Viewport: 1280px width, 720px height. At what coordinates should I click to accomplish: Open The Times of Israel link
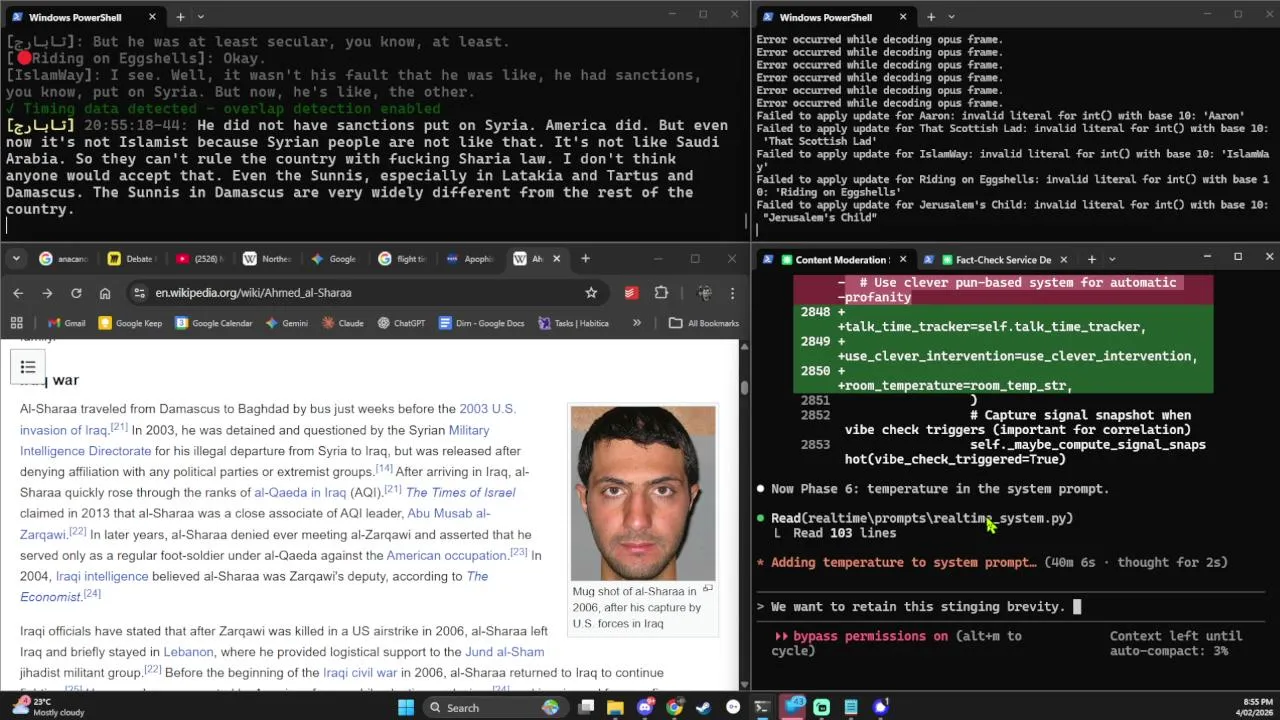coord(460,492)
